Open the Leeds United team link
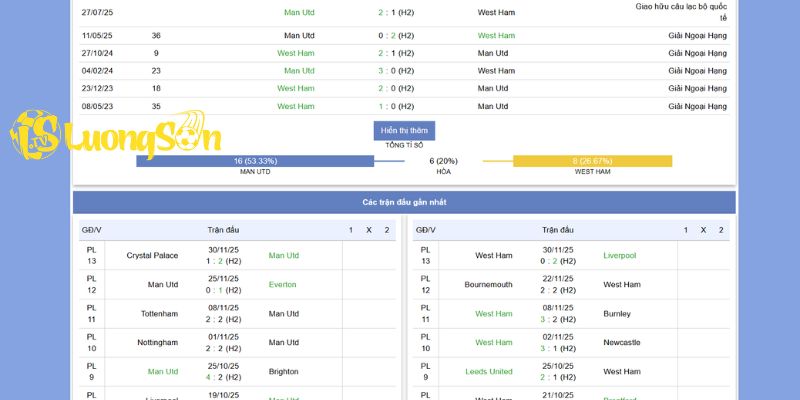 (488, 371)
